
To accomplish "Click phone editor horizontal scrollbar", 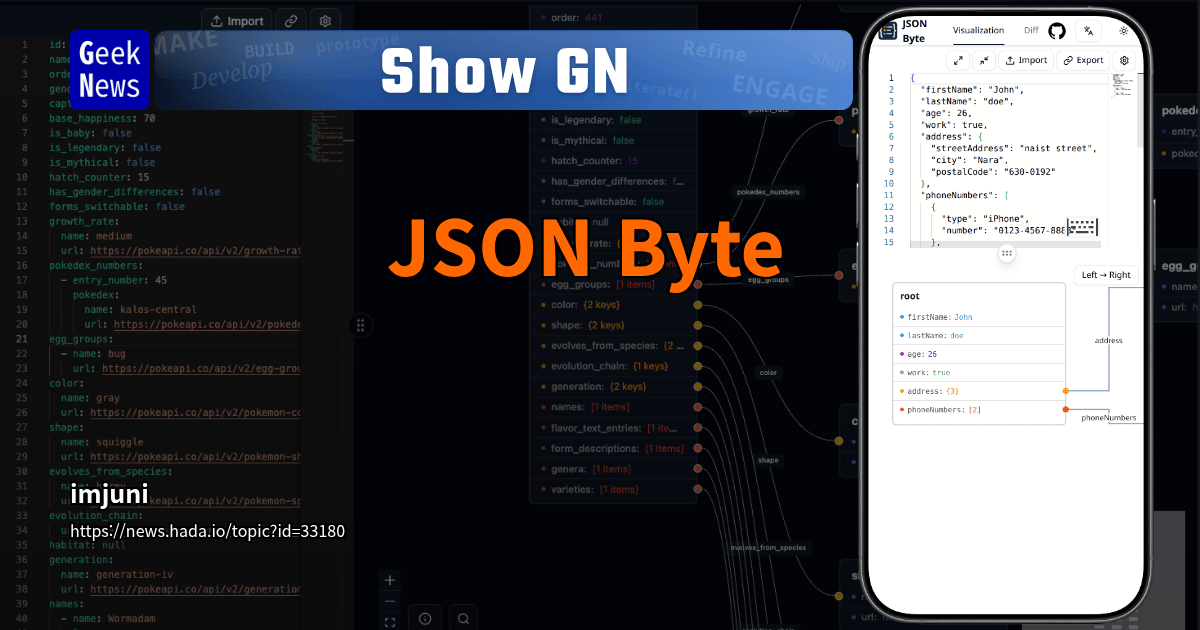I will pyautogui.click(x=1005, y=244).
